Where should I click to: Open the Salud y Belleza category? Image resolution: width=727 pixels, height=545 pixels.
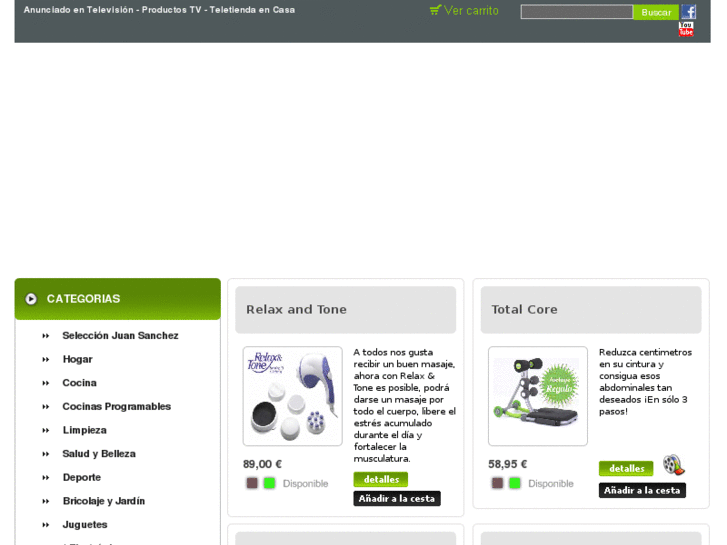click(99, 454)
